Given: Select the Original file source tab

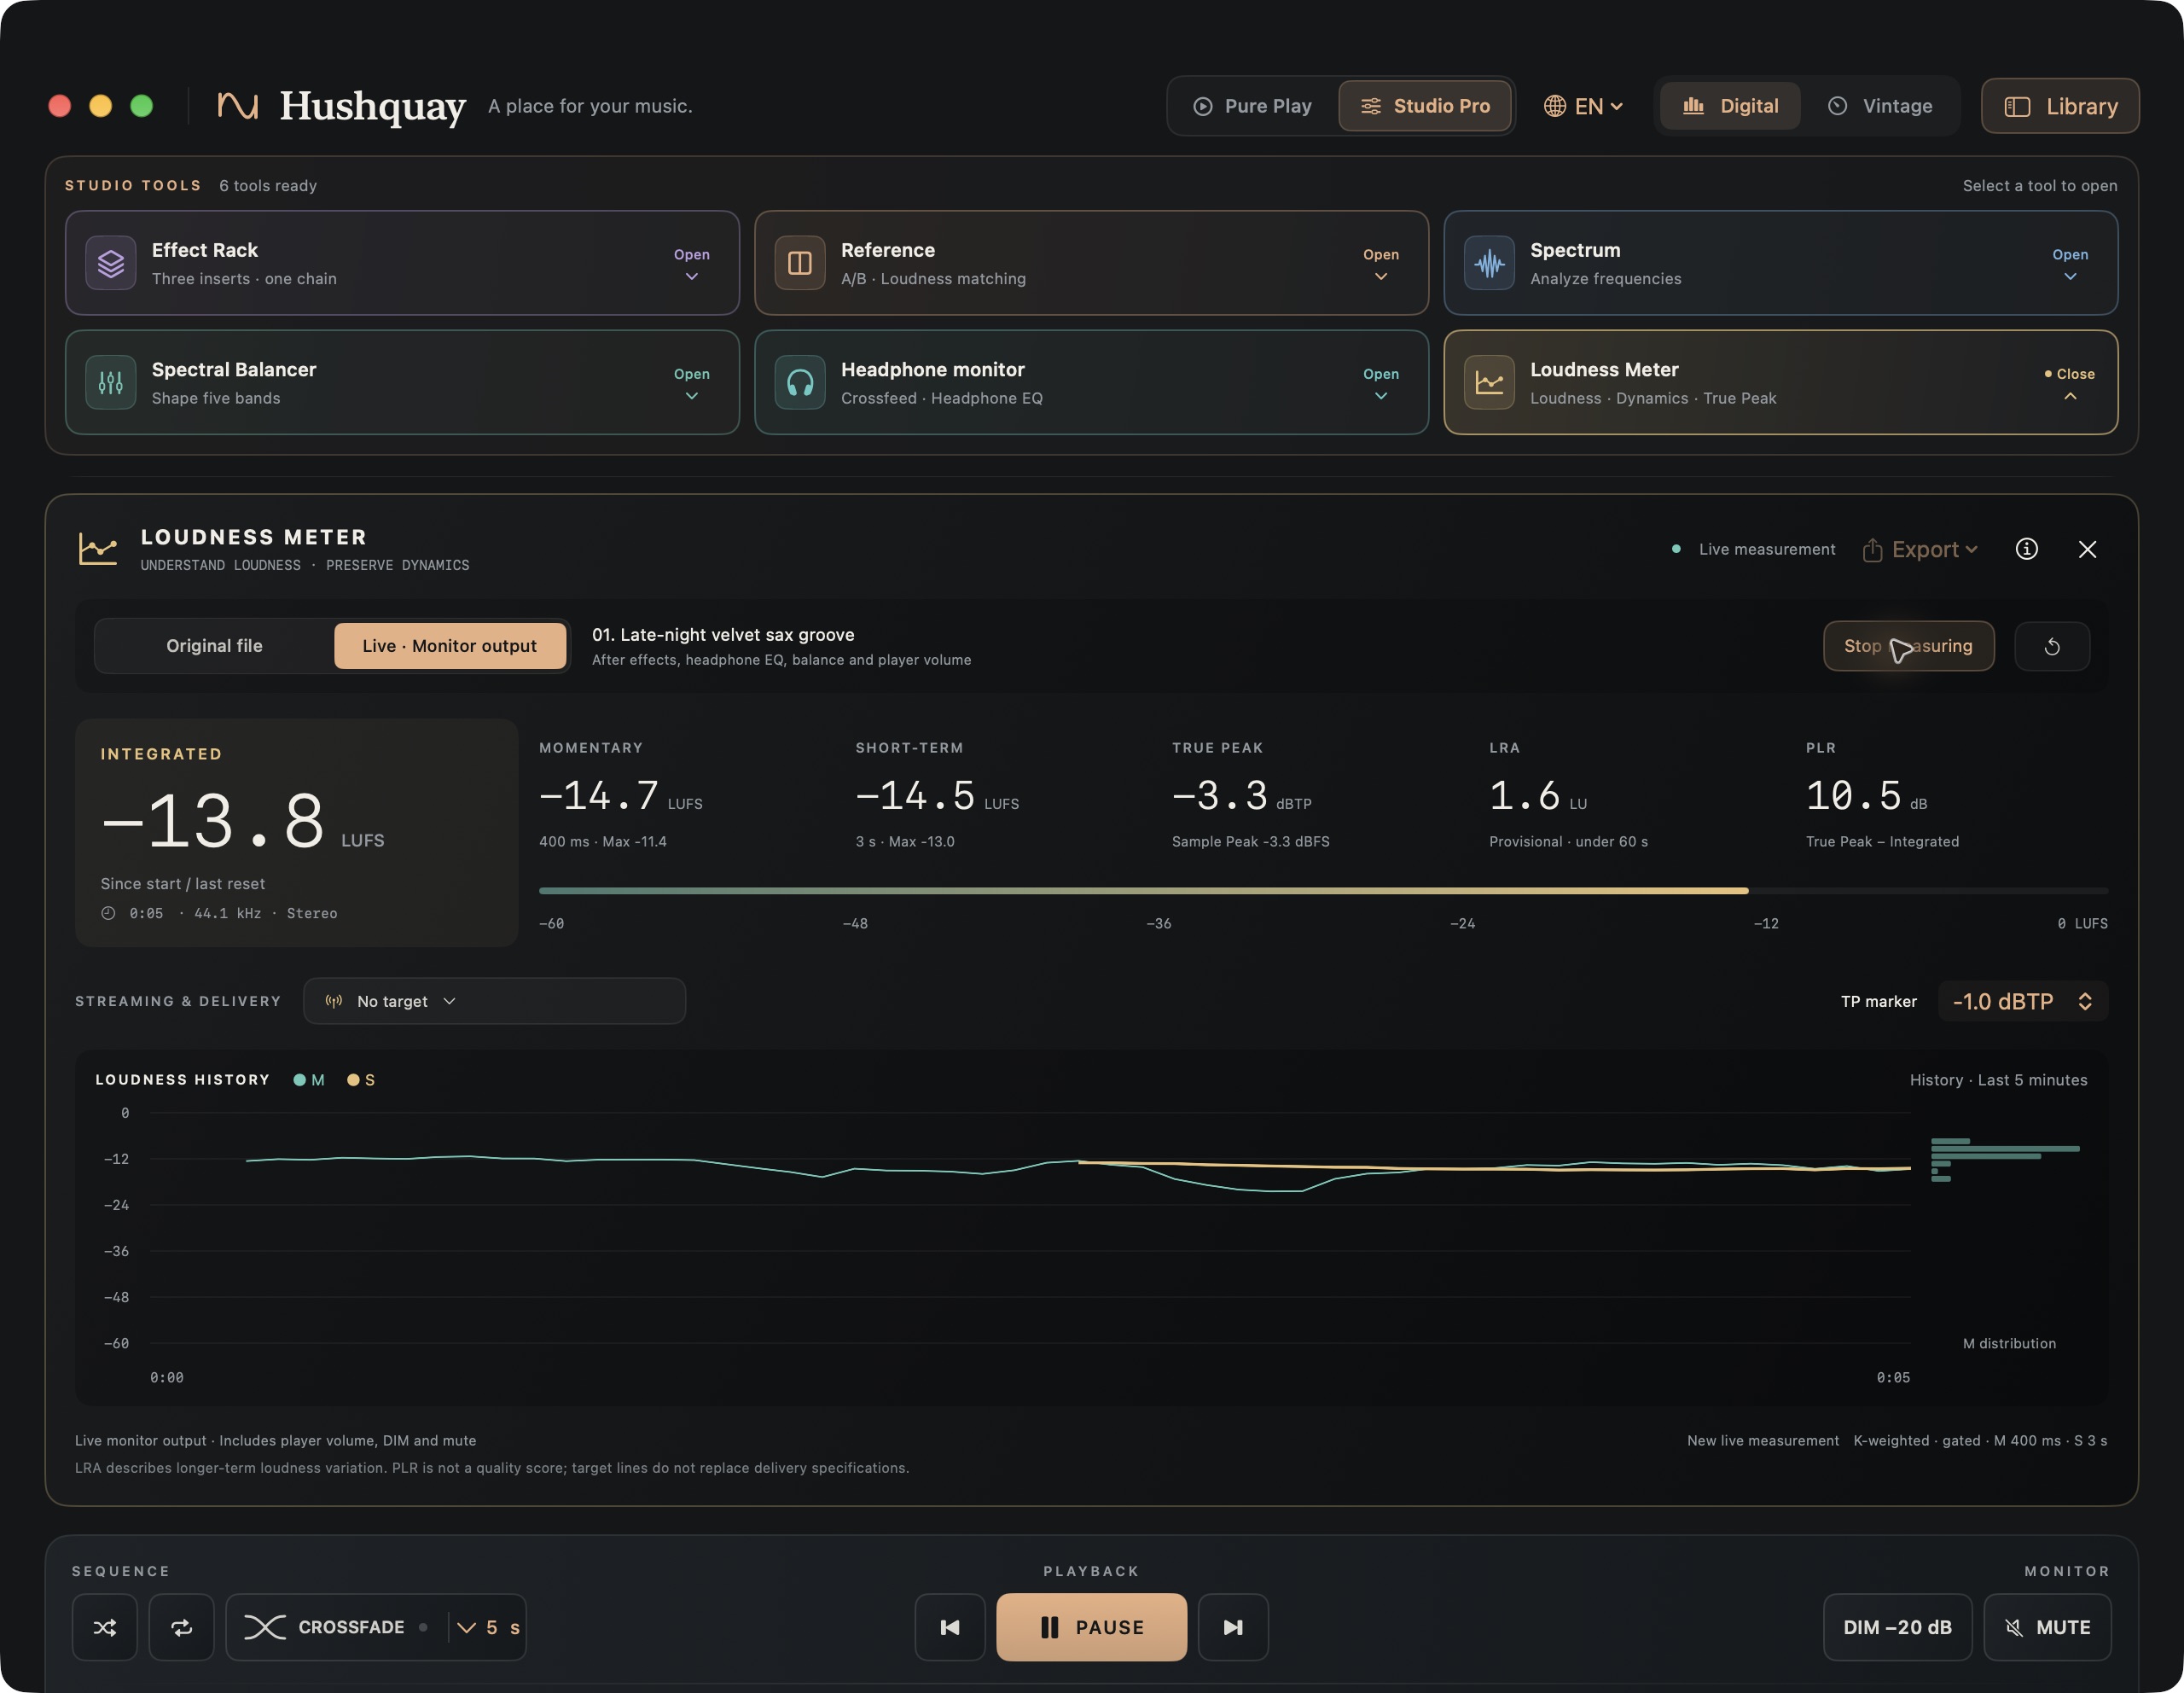Looking at the screenshot, I should (x=214, y=646).
